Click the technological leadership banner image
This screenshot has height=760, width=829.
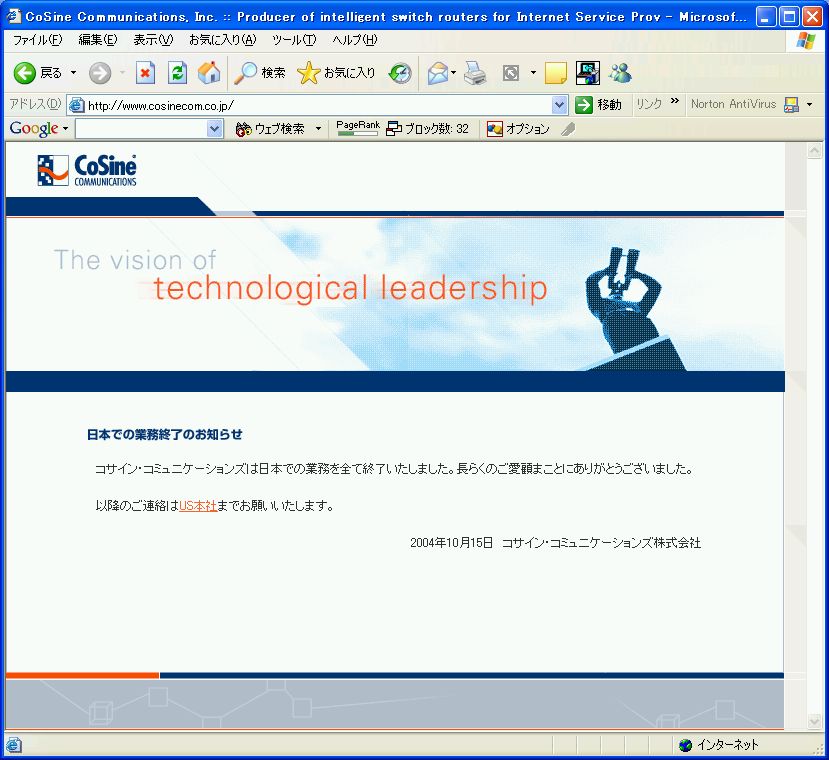(395, 294)
